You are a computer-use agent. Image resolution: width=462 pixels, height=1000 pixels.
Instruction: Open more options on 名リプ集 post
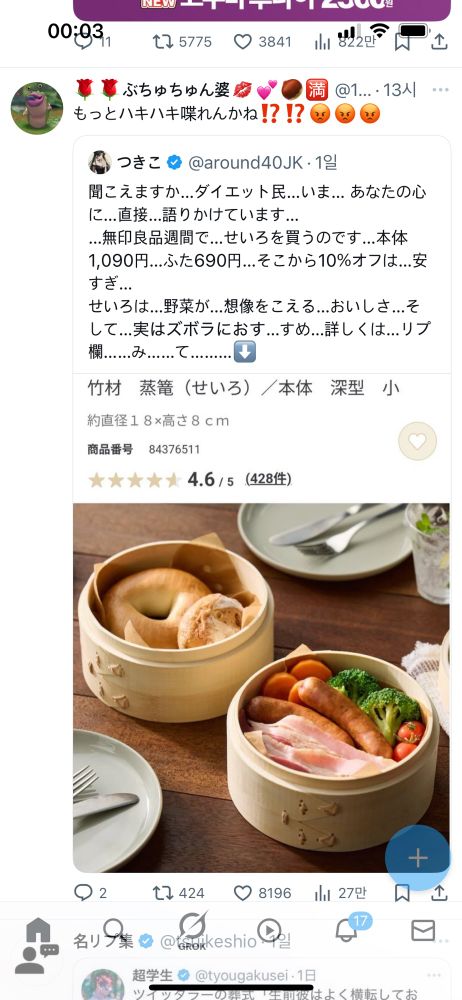[440, 940]
